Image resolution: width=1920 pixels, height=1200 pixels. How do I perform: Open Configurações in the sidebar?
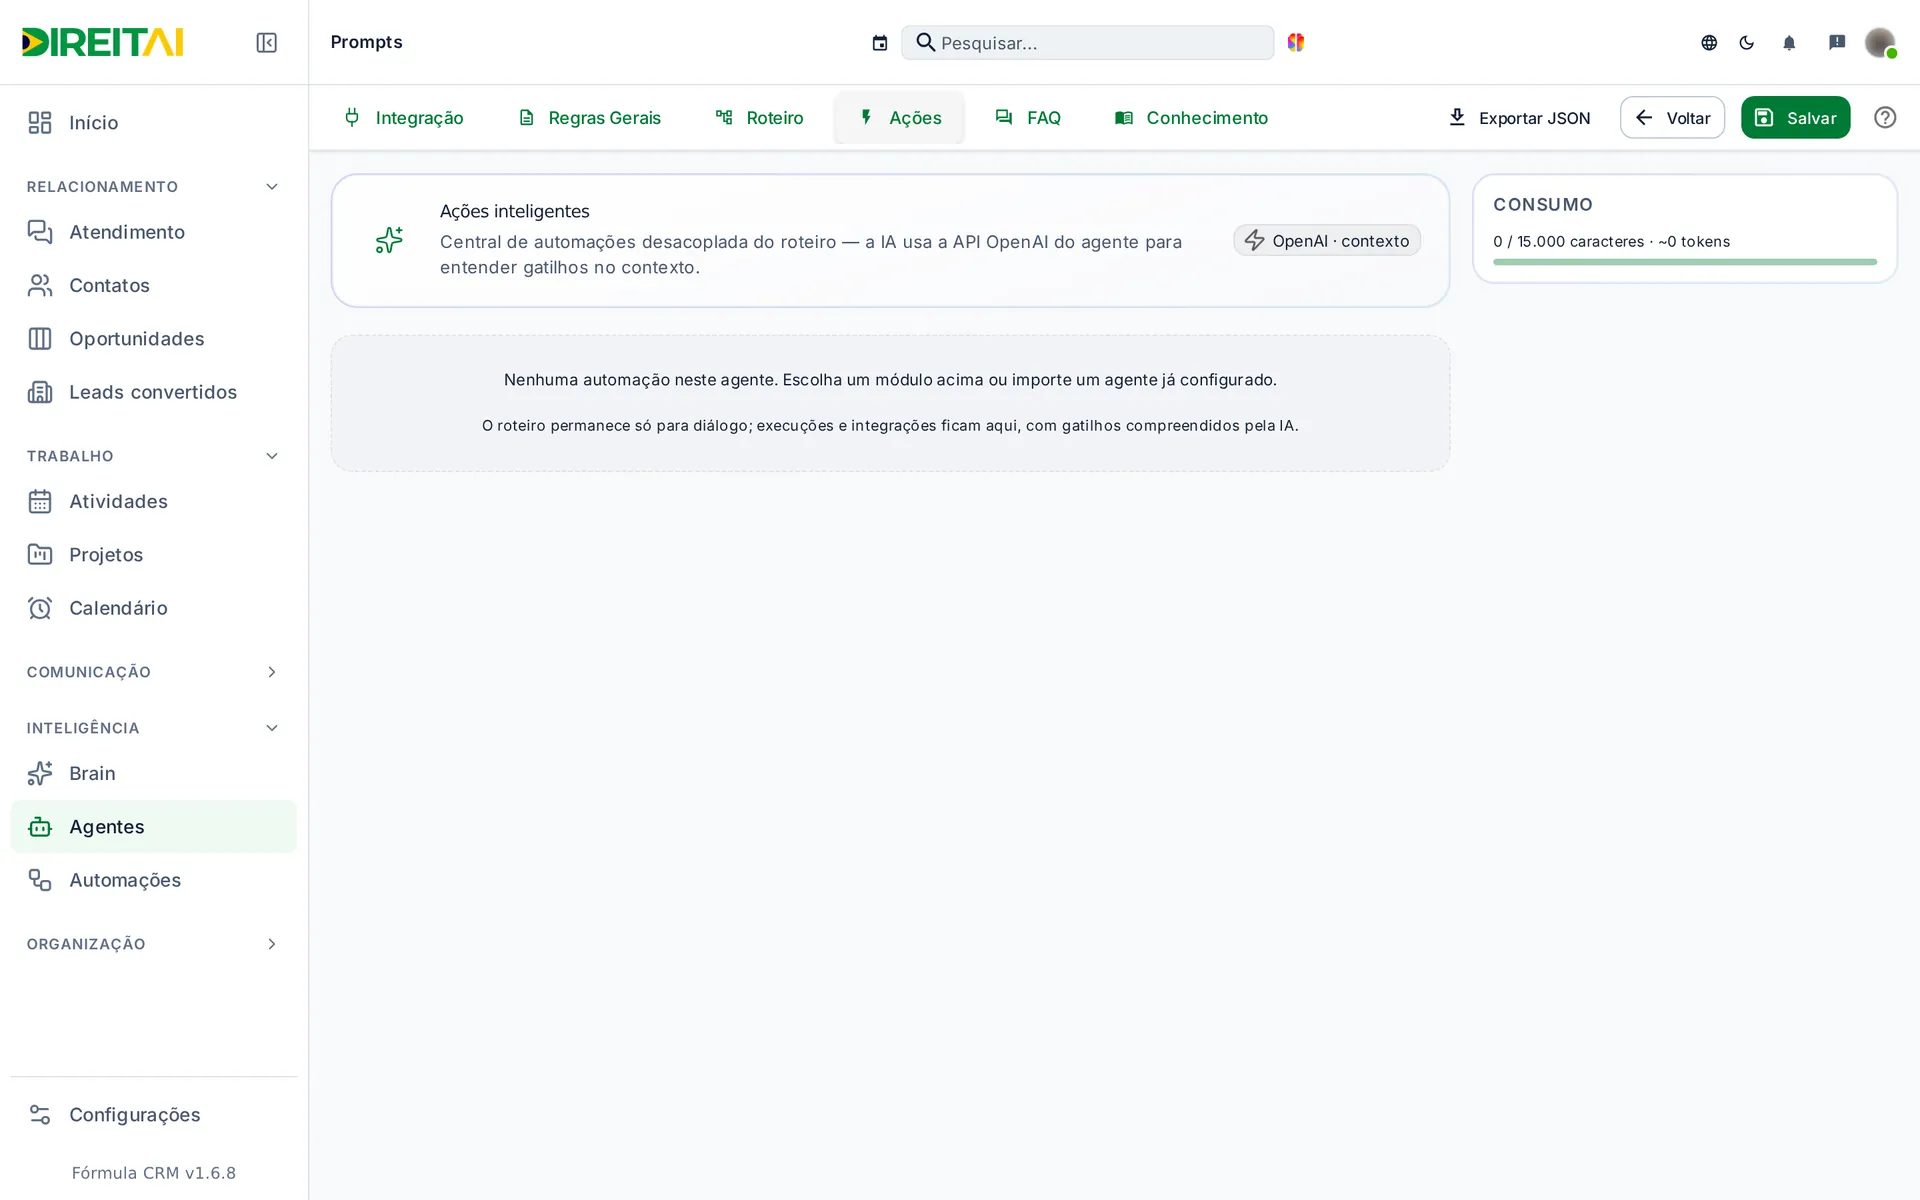(x=153, y=1115)
